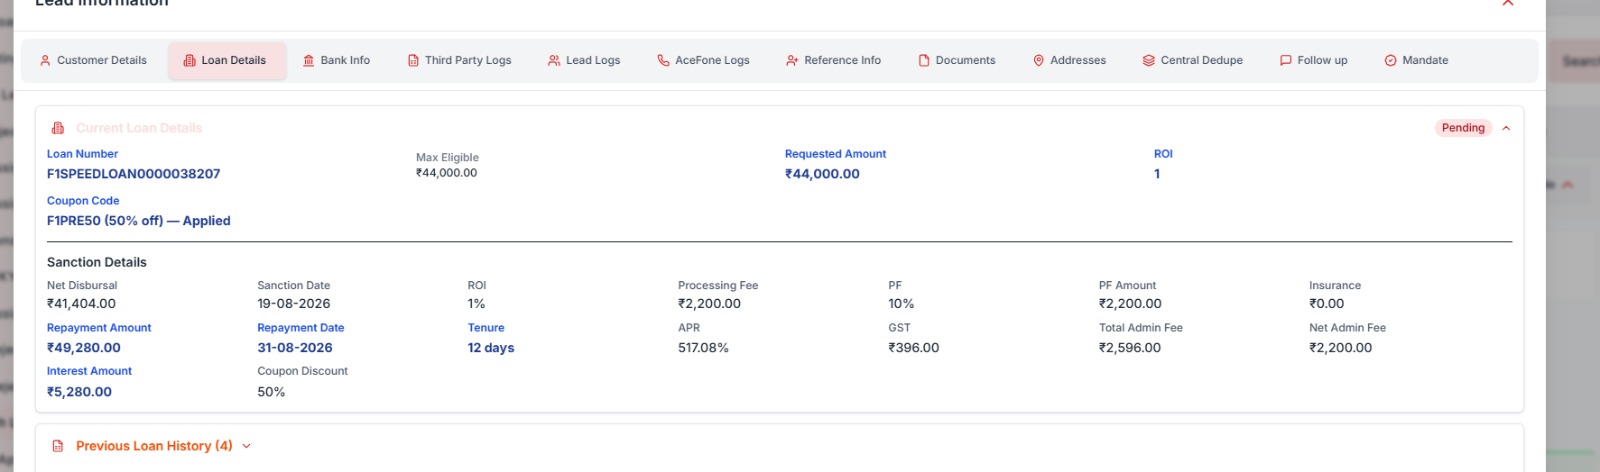Click Sanction Date value 19-08-2026
The width and height of the screenshot is (1600, 472).
pos(294,304)
